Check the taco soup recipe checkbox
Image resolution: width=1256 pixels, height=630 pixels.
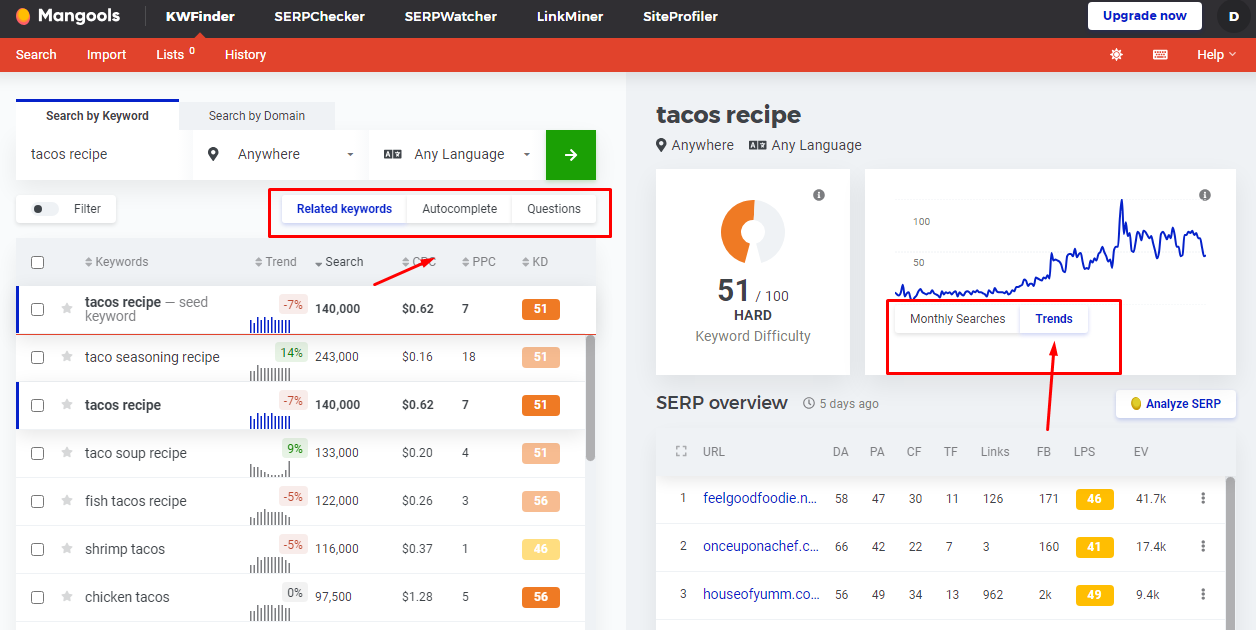tap(37, 453)
